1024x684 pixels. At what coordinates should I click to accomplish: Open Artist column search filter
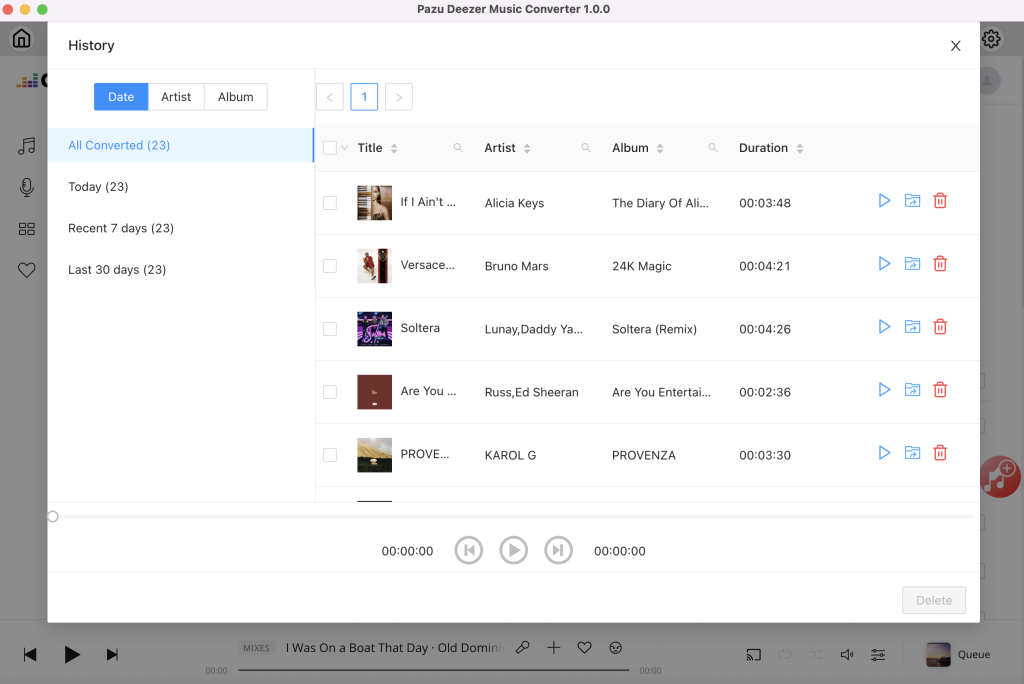586,148
